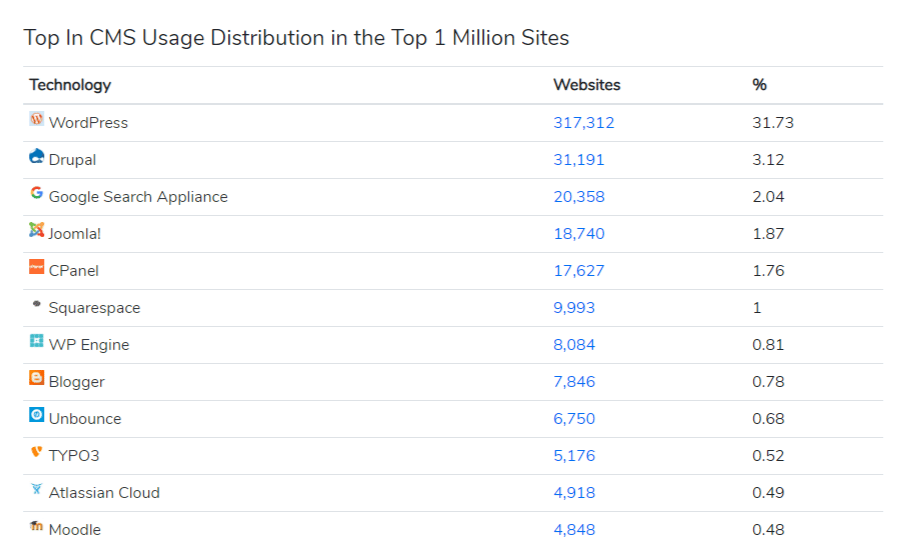This screenshot has height=555, width=897.
Task: Click the 2.04 percentage value
Action: pos(768,197)
